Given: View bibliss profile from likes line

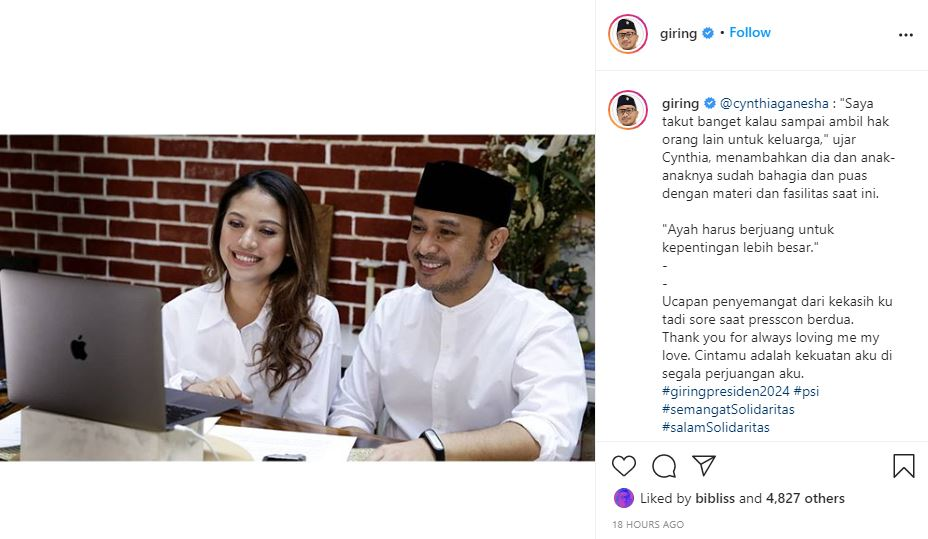Looking at the screenshot, I should click(x=715, y=498).
